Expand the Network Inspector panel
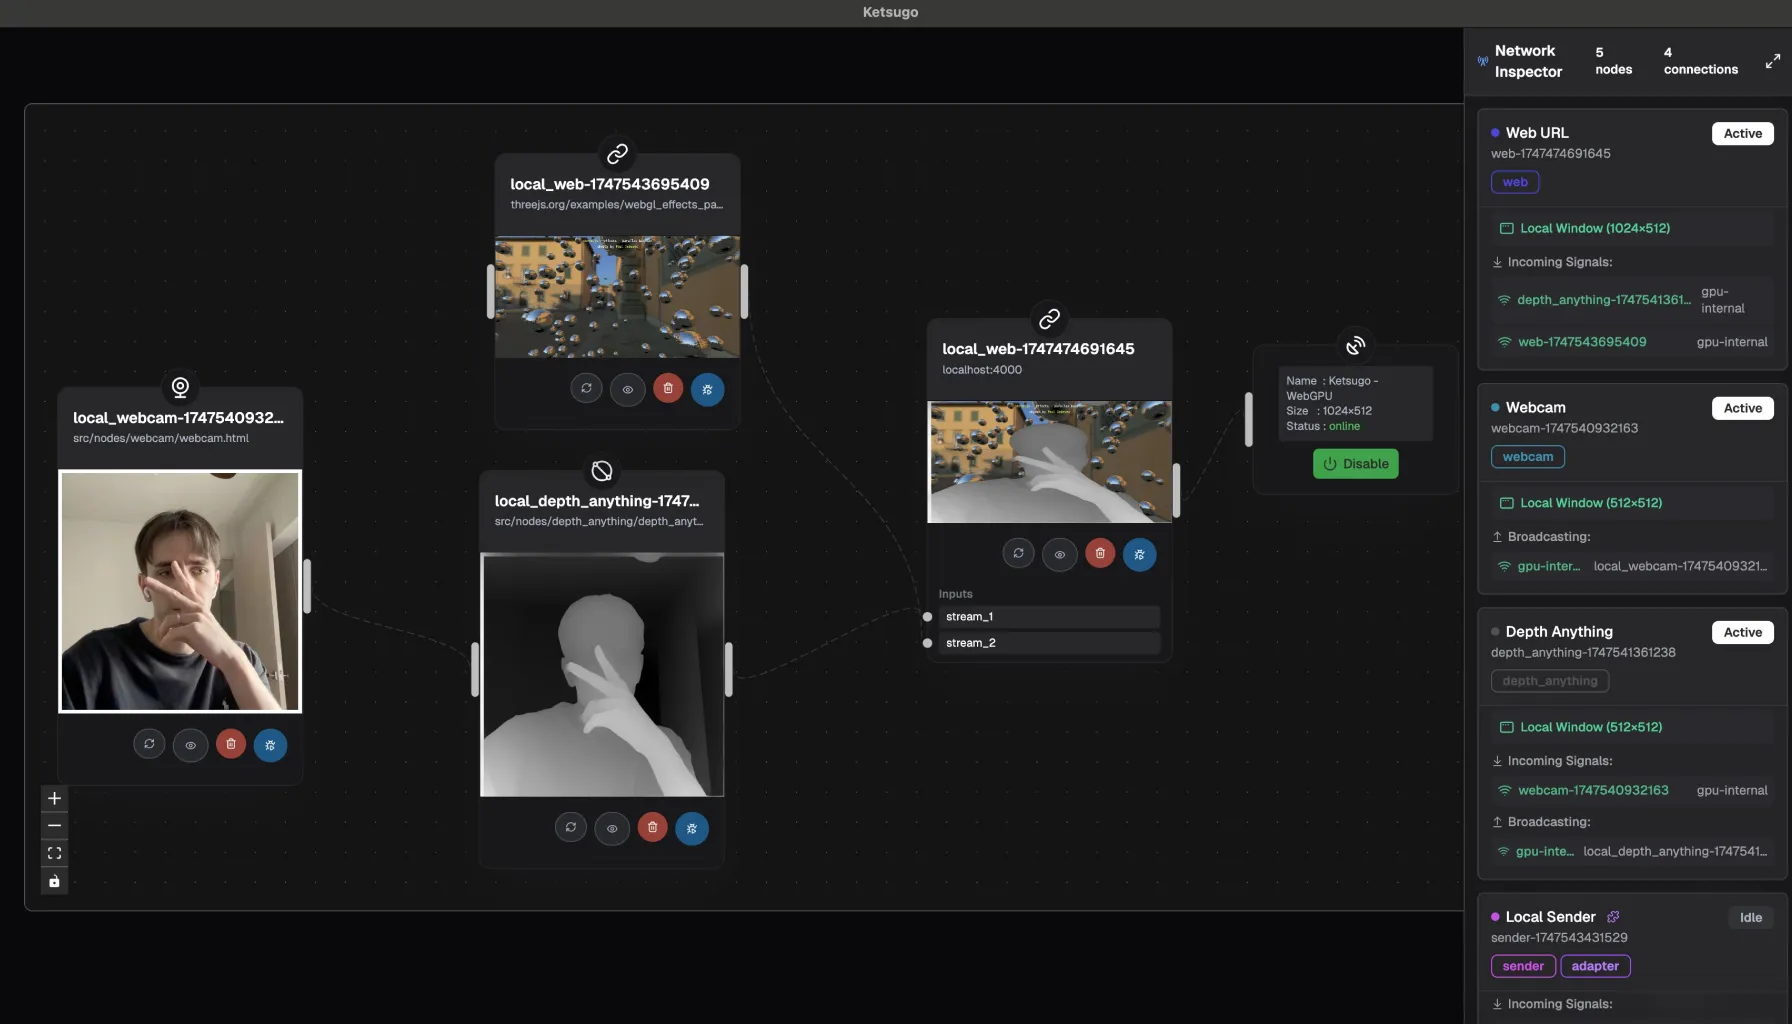This screenshot has width=1792, height=1024. coord(1772,61)
